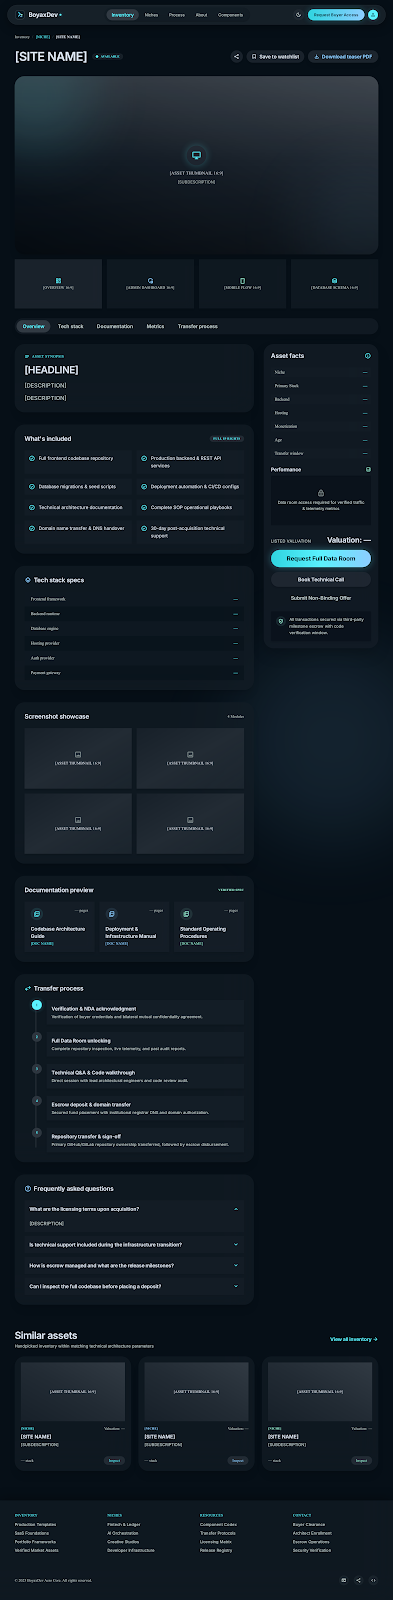Click Save to watchlist
This screenshot has width=393, height=1600.
pos(275,57)
